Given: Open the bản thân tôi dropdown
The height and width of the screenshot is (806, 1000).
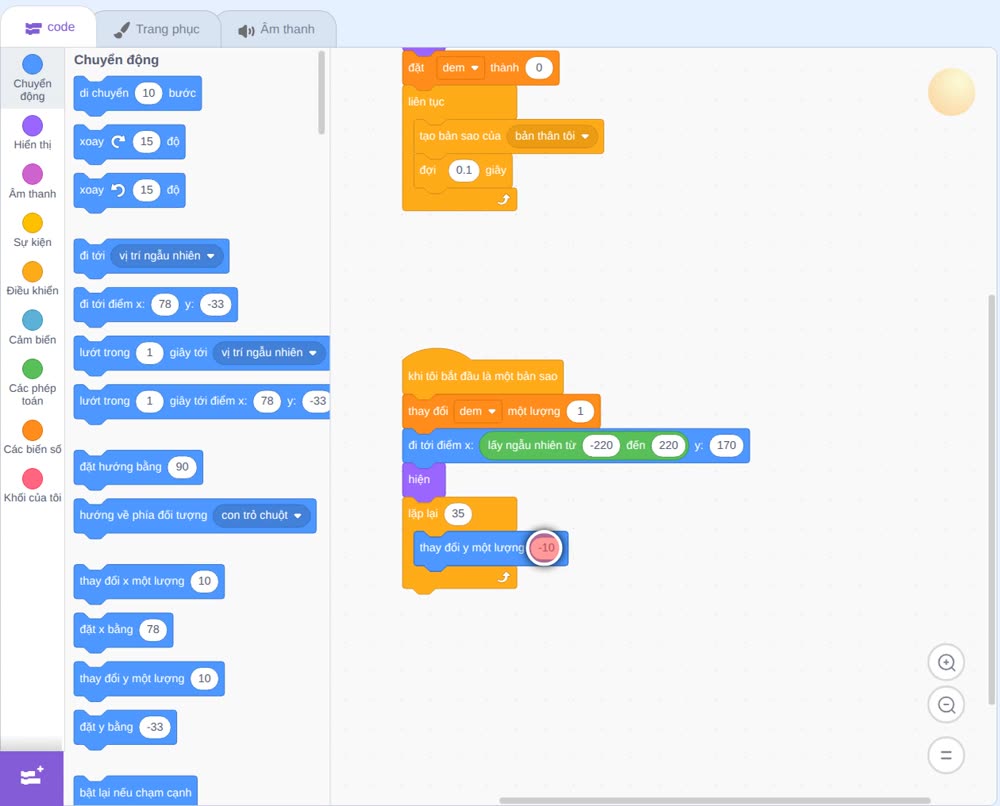Looking at the screenshot, I should [552, 136].
